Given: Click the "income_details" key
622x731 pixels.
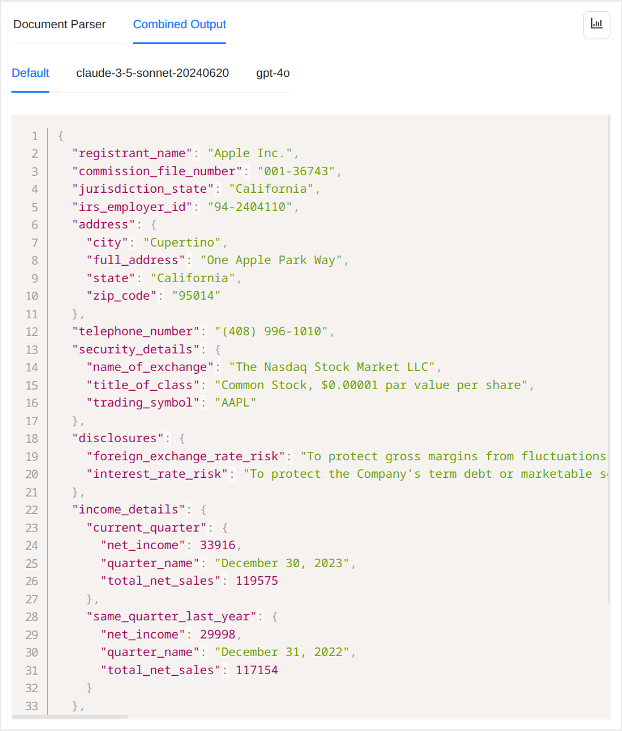Looking at the screenshot, I should 125,509.
